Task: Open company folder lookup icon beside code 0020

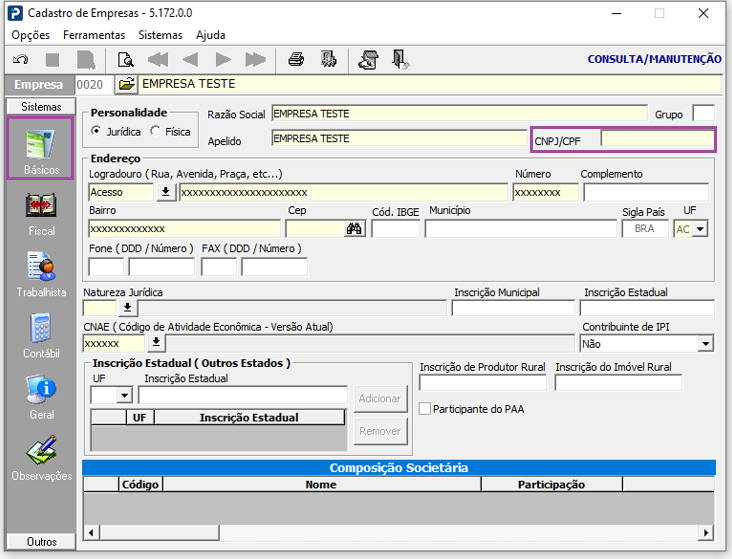Action: (126, 85)
